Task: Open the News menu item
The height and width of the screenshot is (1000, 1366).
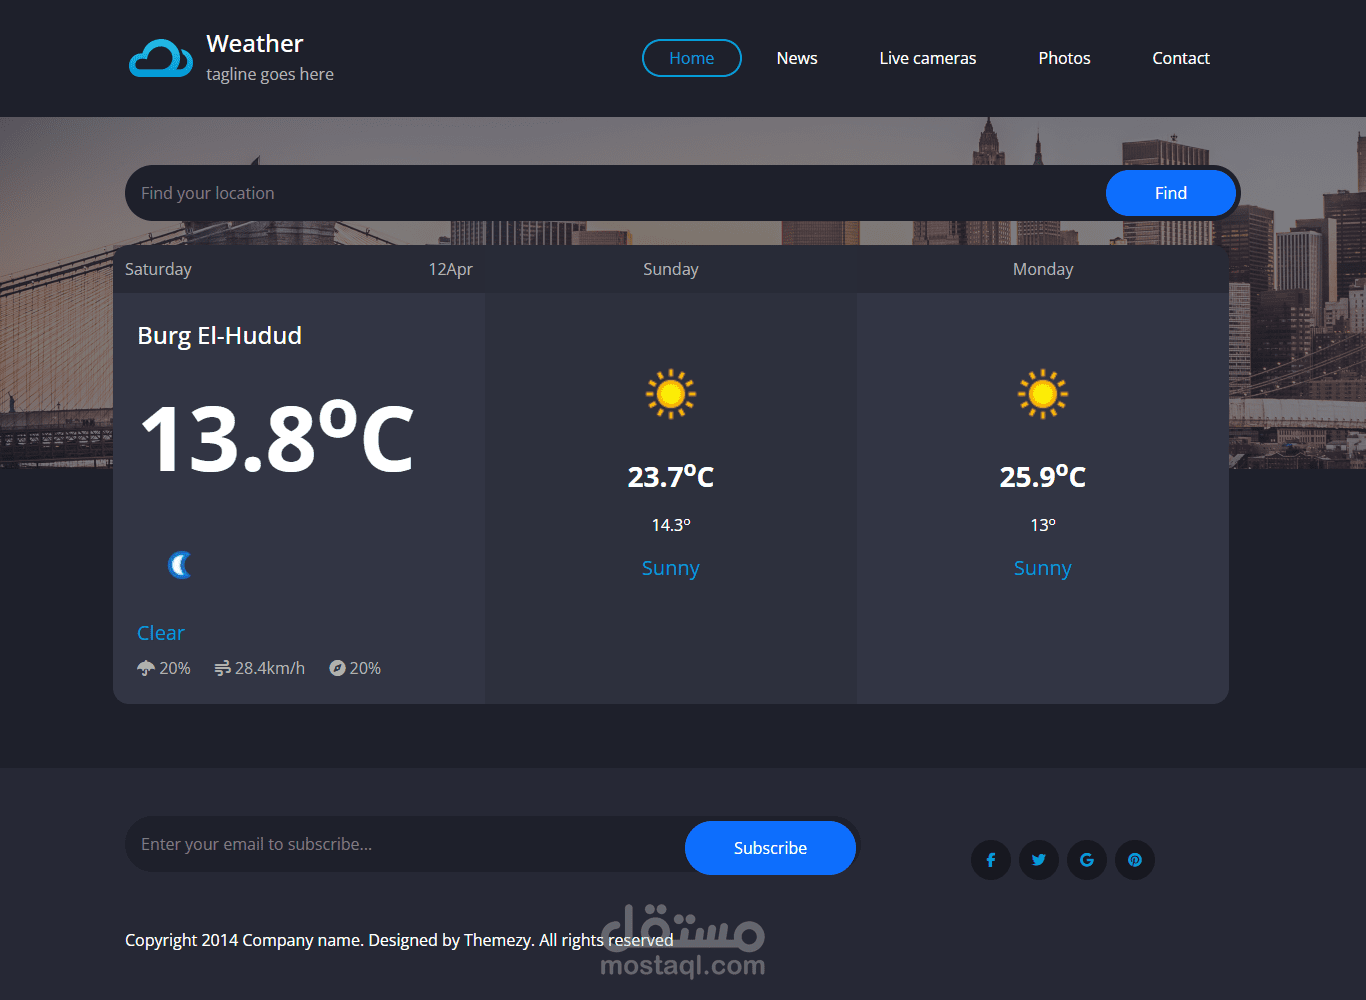Action: pyautogui.click(x=797, y=58)
